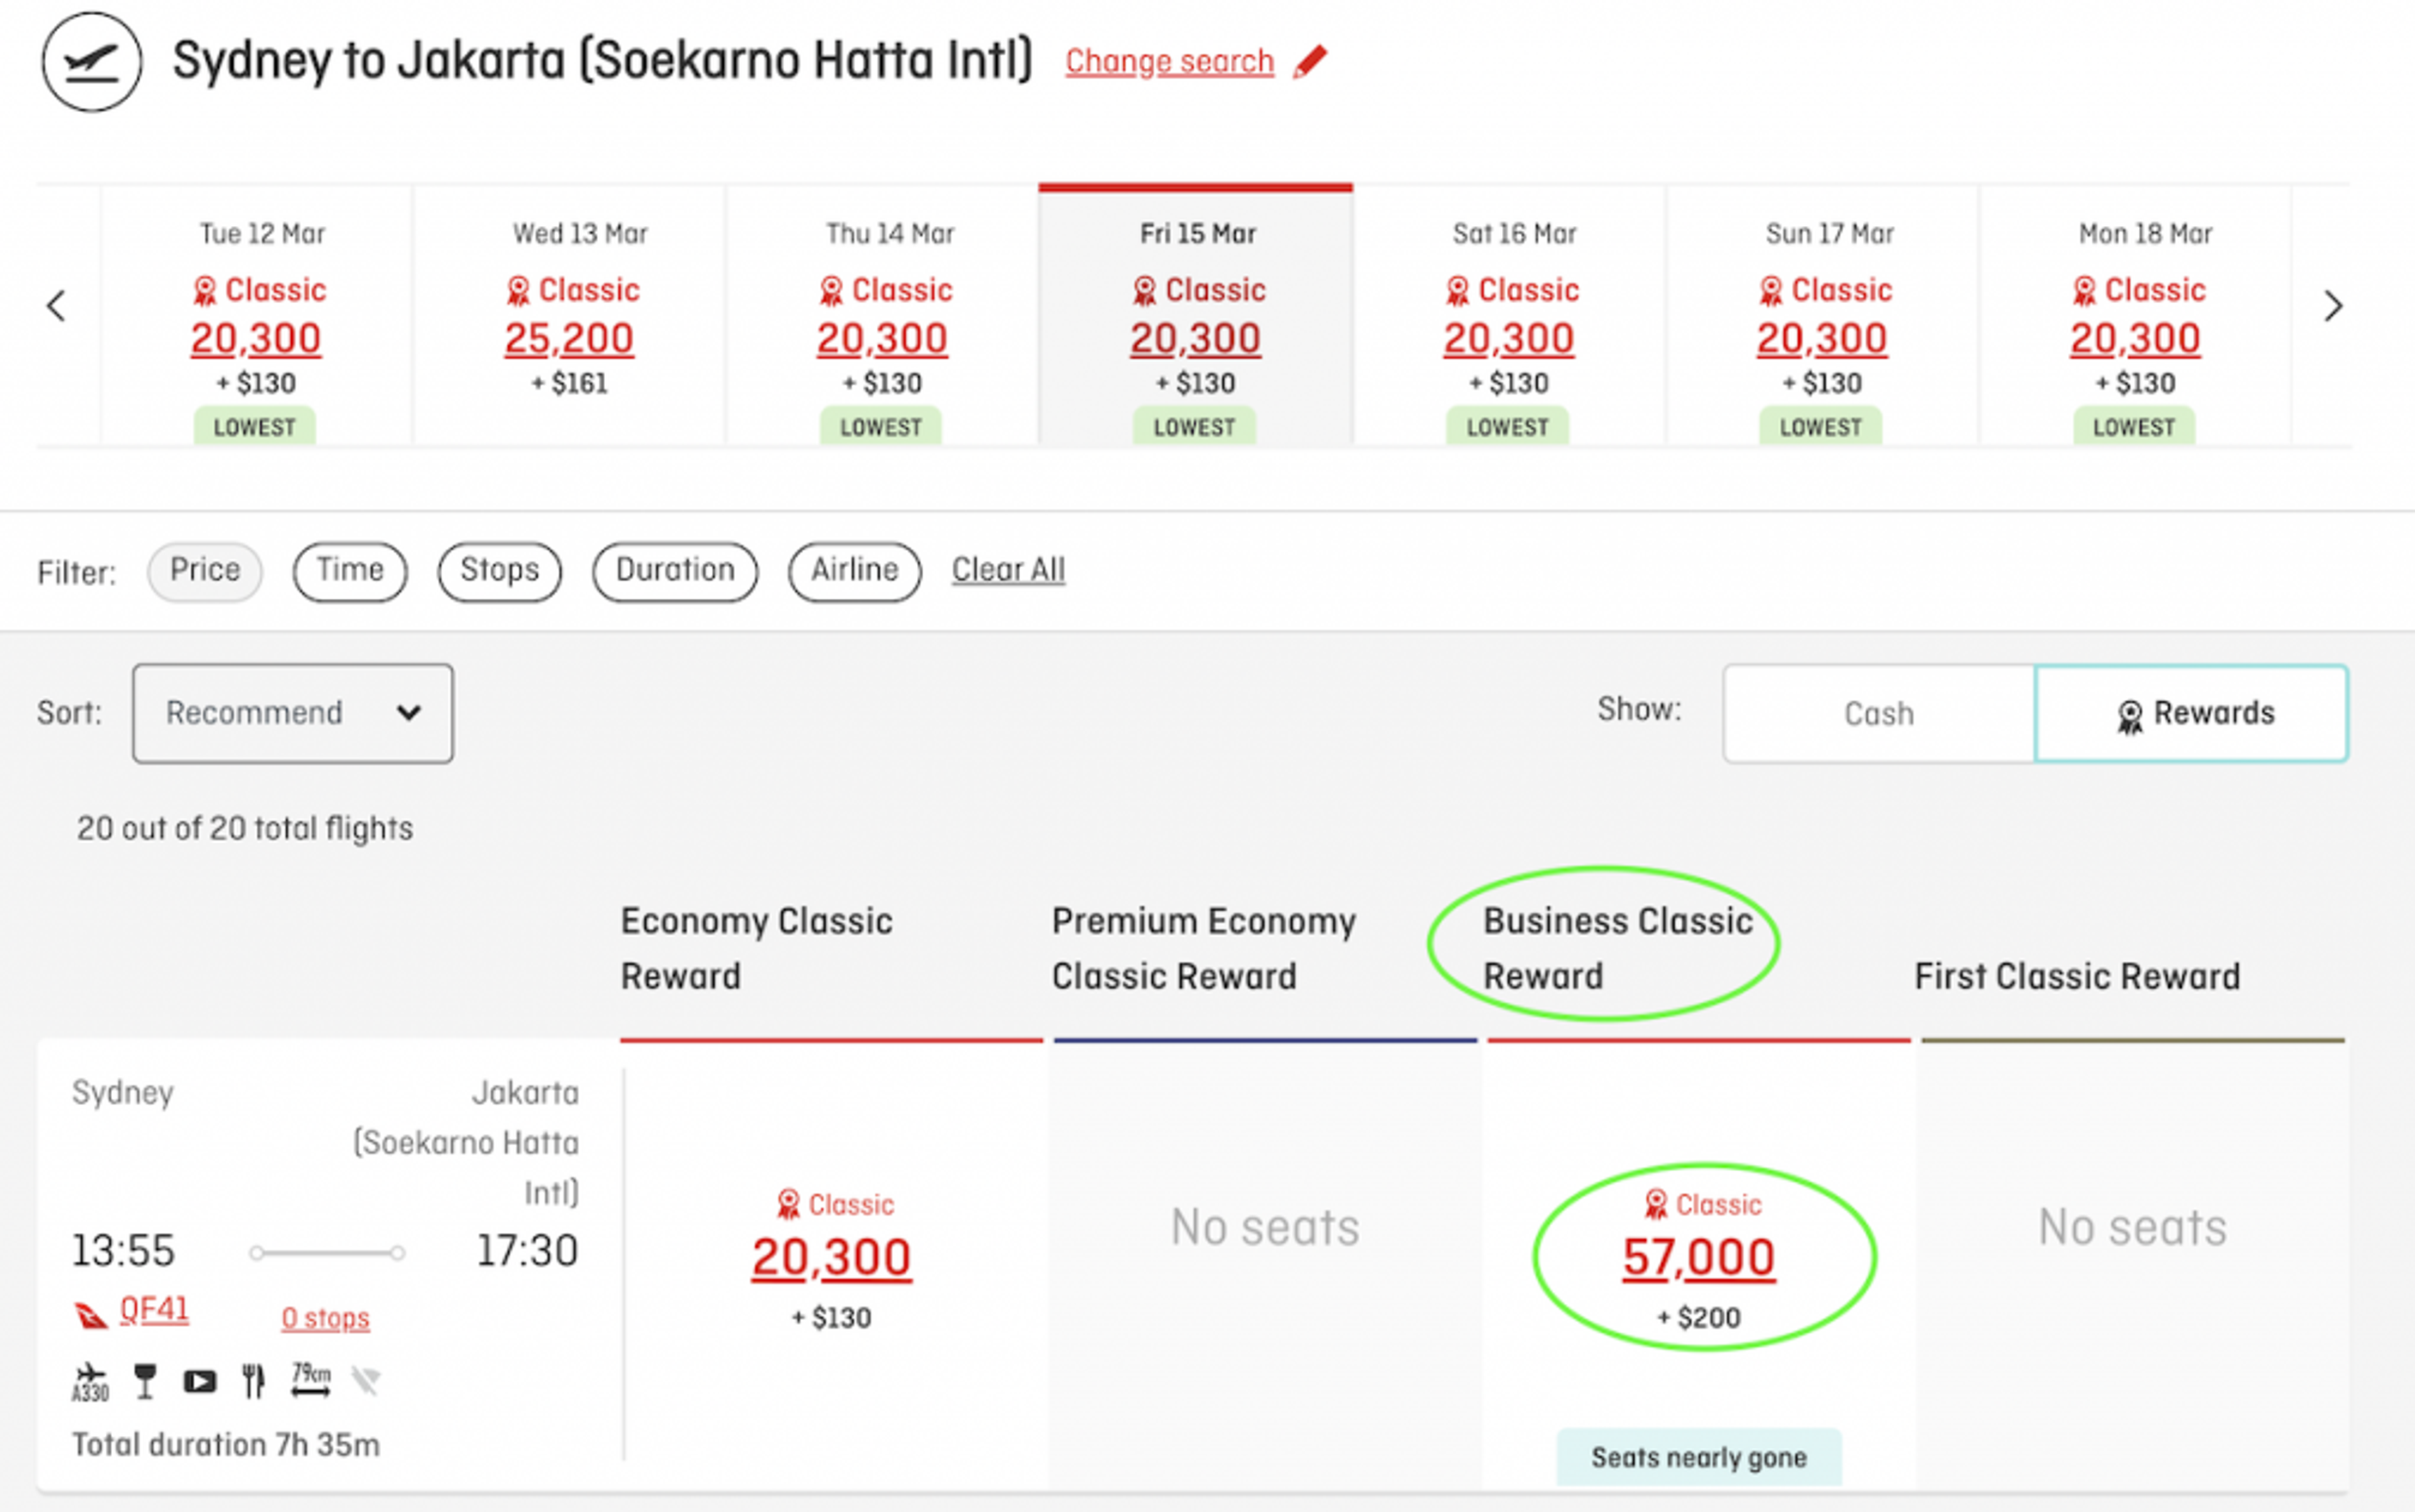Expand the Stops filter options
This screenshot has width=2415, height=1512.
tap(499, 571)
